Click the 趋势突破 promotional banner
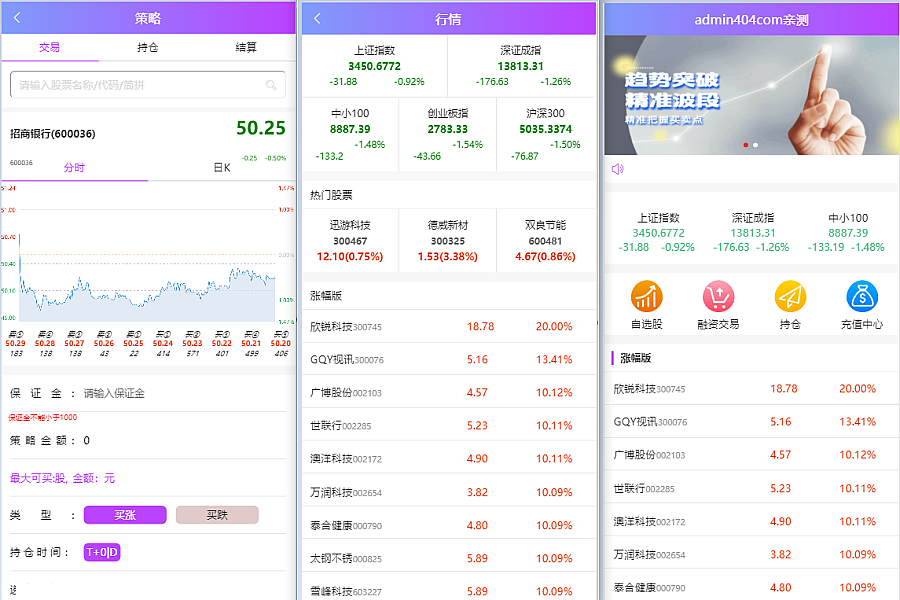This screenshot has width=900, height=600. coord(751,95)
